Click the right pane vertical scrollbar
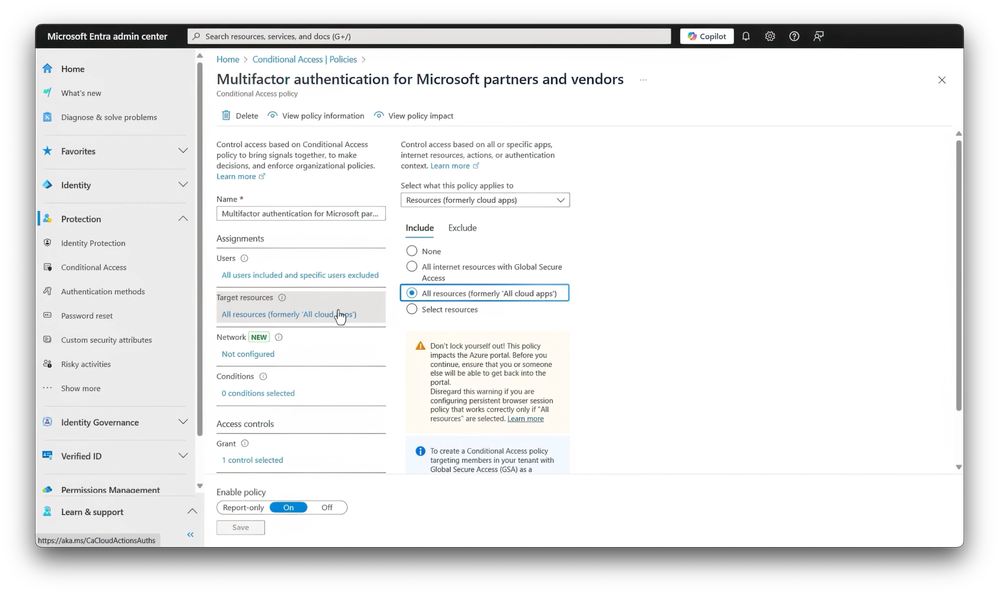This screenshot has height=594, width=999. pos(958,275)
